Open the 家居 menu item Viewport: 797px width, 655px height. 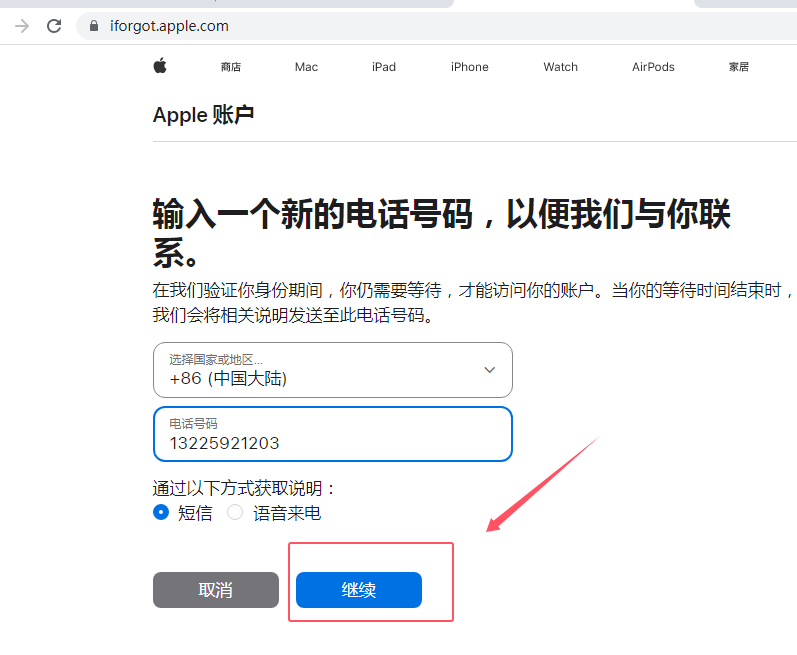coord(739,67)
